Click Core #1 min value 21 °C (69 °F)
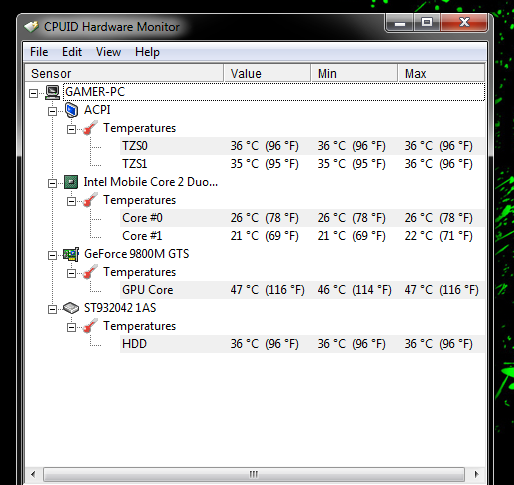 point(352,236)
